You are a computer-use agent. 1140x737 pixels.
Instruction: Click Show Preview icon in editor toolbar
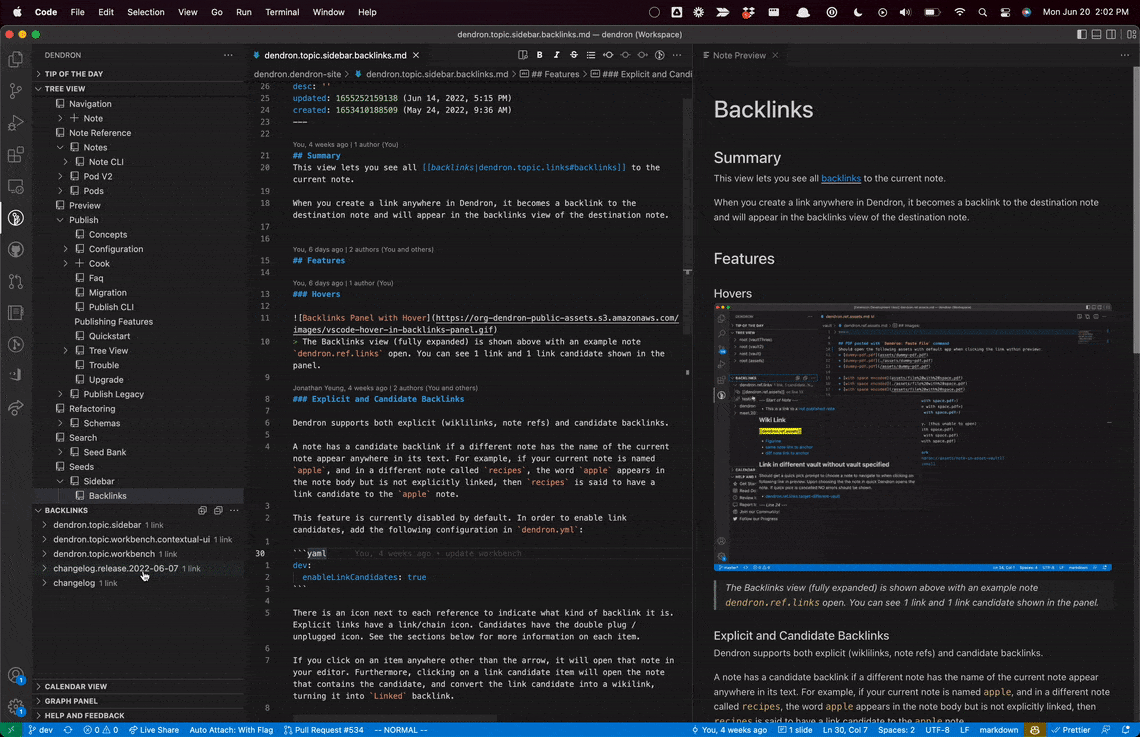[523, 55]
